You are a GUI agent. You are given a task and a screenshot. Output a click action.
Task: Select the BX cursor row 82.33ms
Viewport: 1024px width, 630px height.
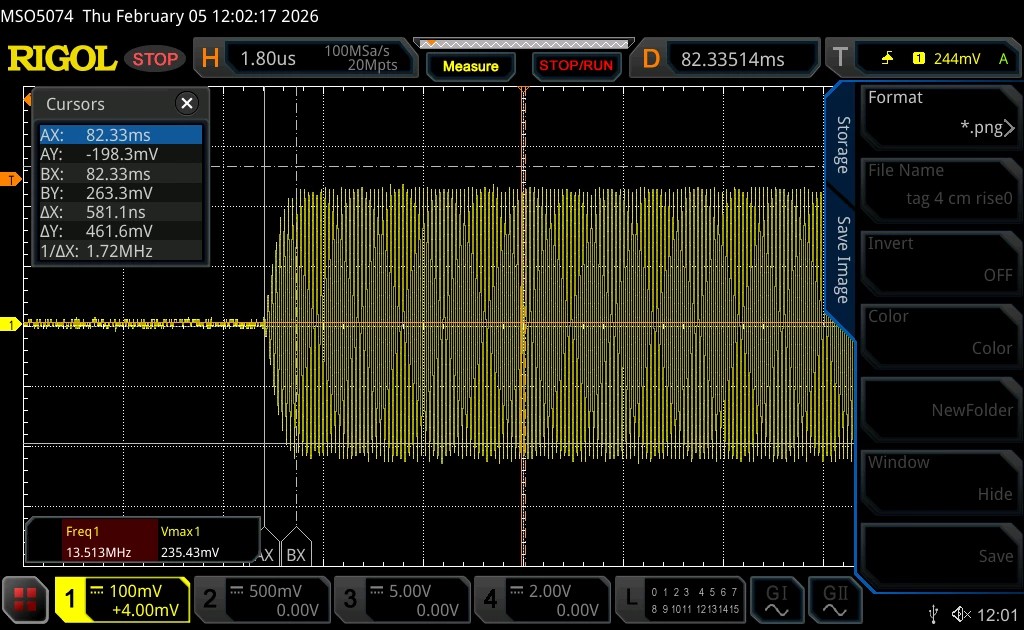tap(121, 174)
